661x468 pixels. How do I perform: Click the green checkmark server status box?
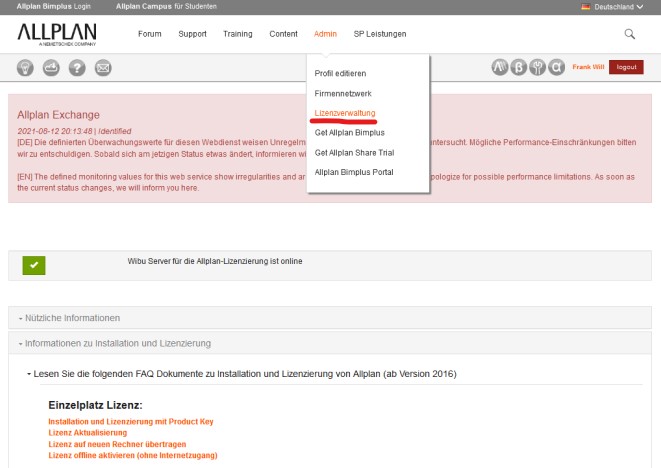34,265
